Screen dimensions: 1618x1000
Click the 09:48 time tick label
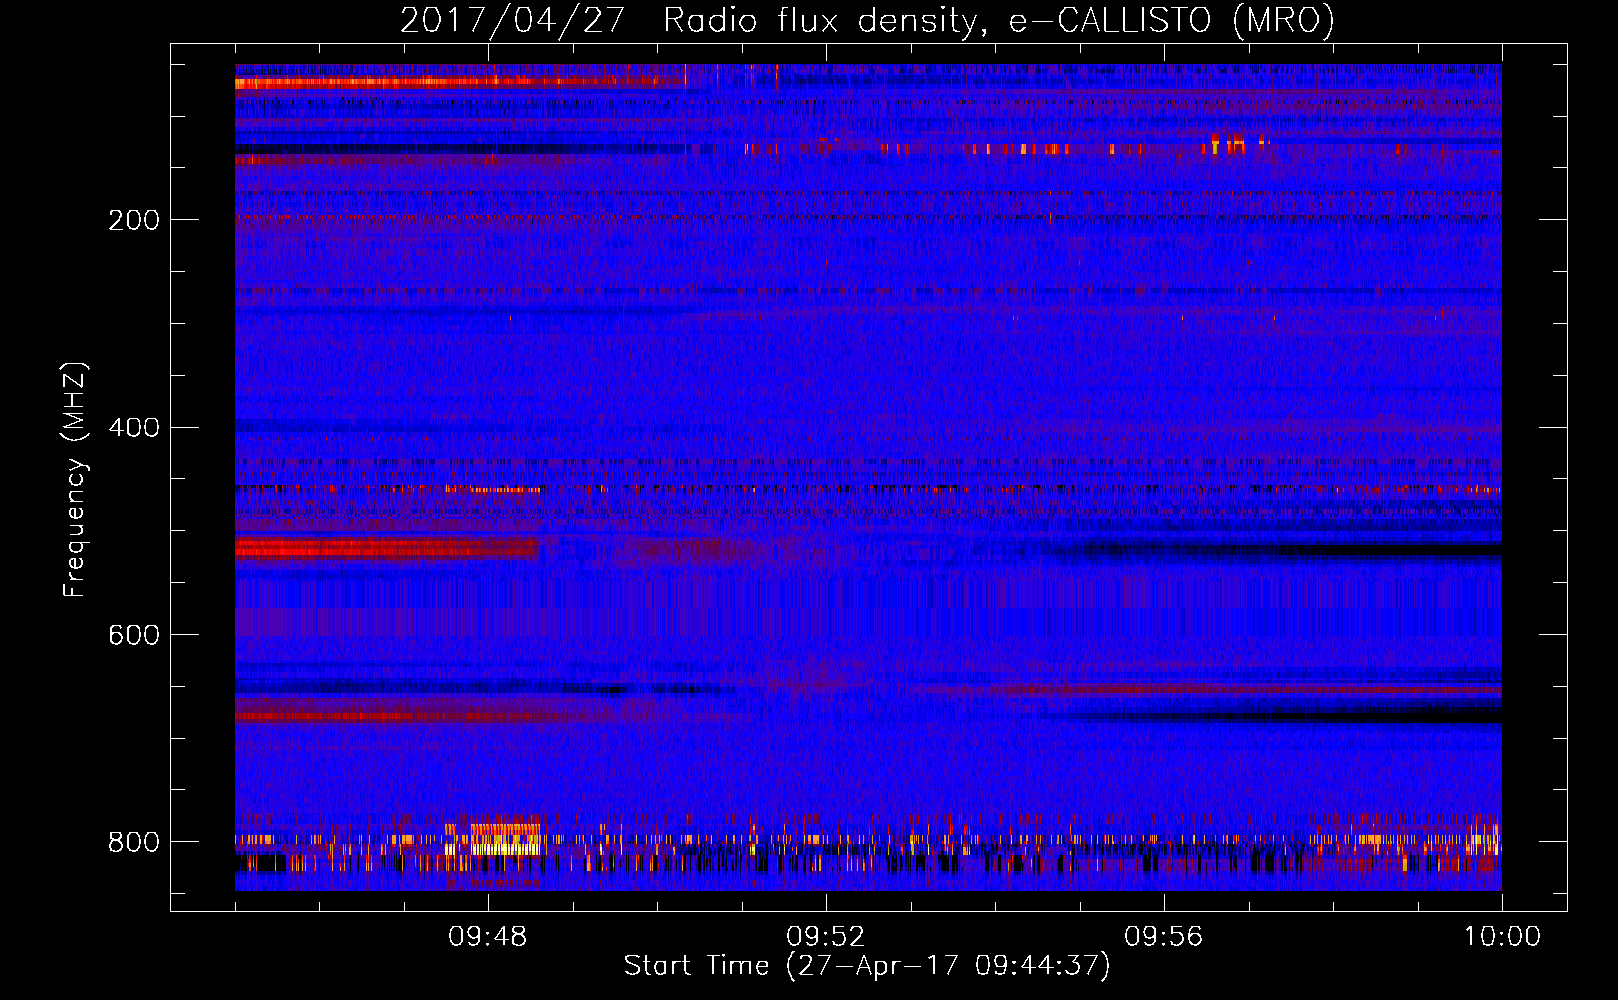(488, 937)
